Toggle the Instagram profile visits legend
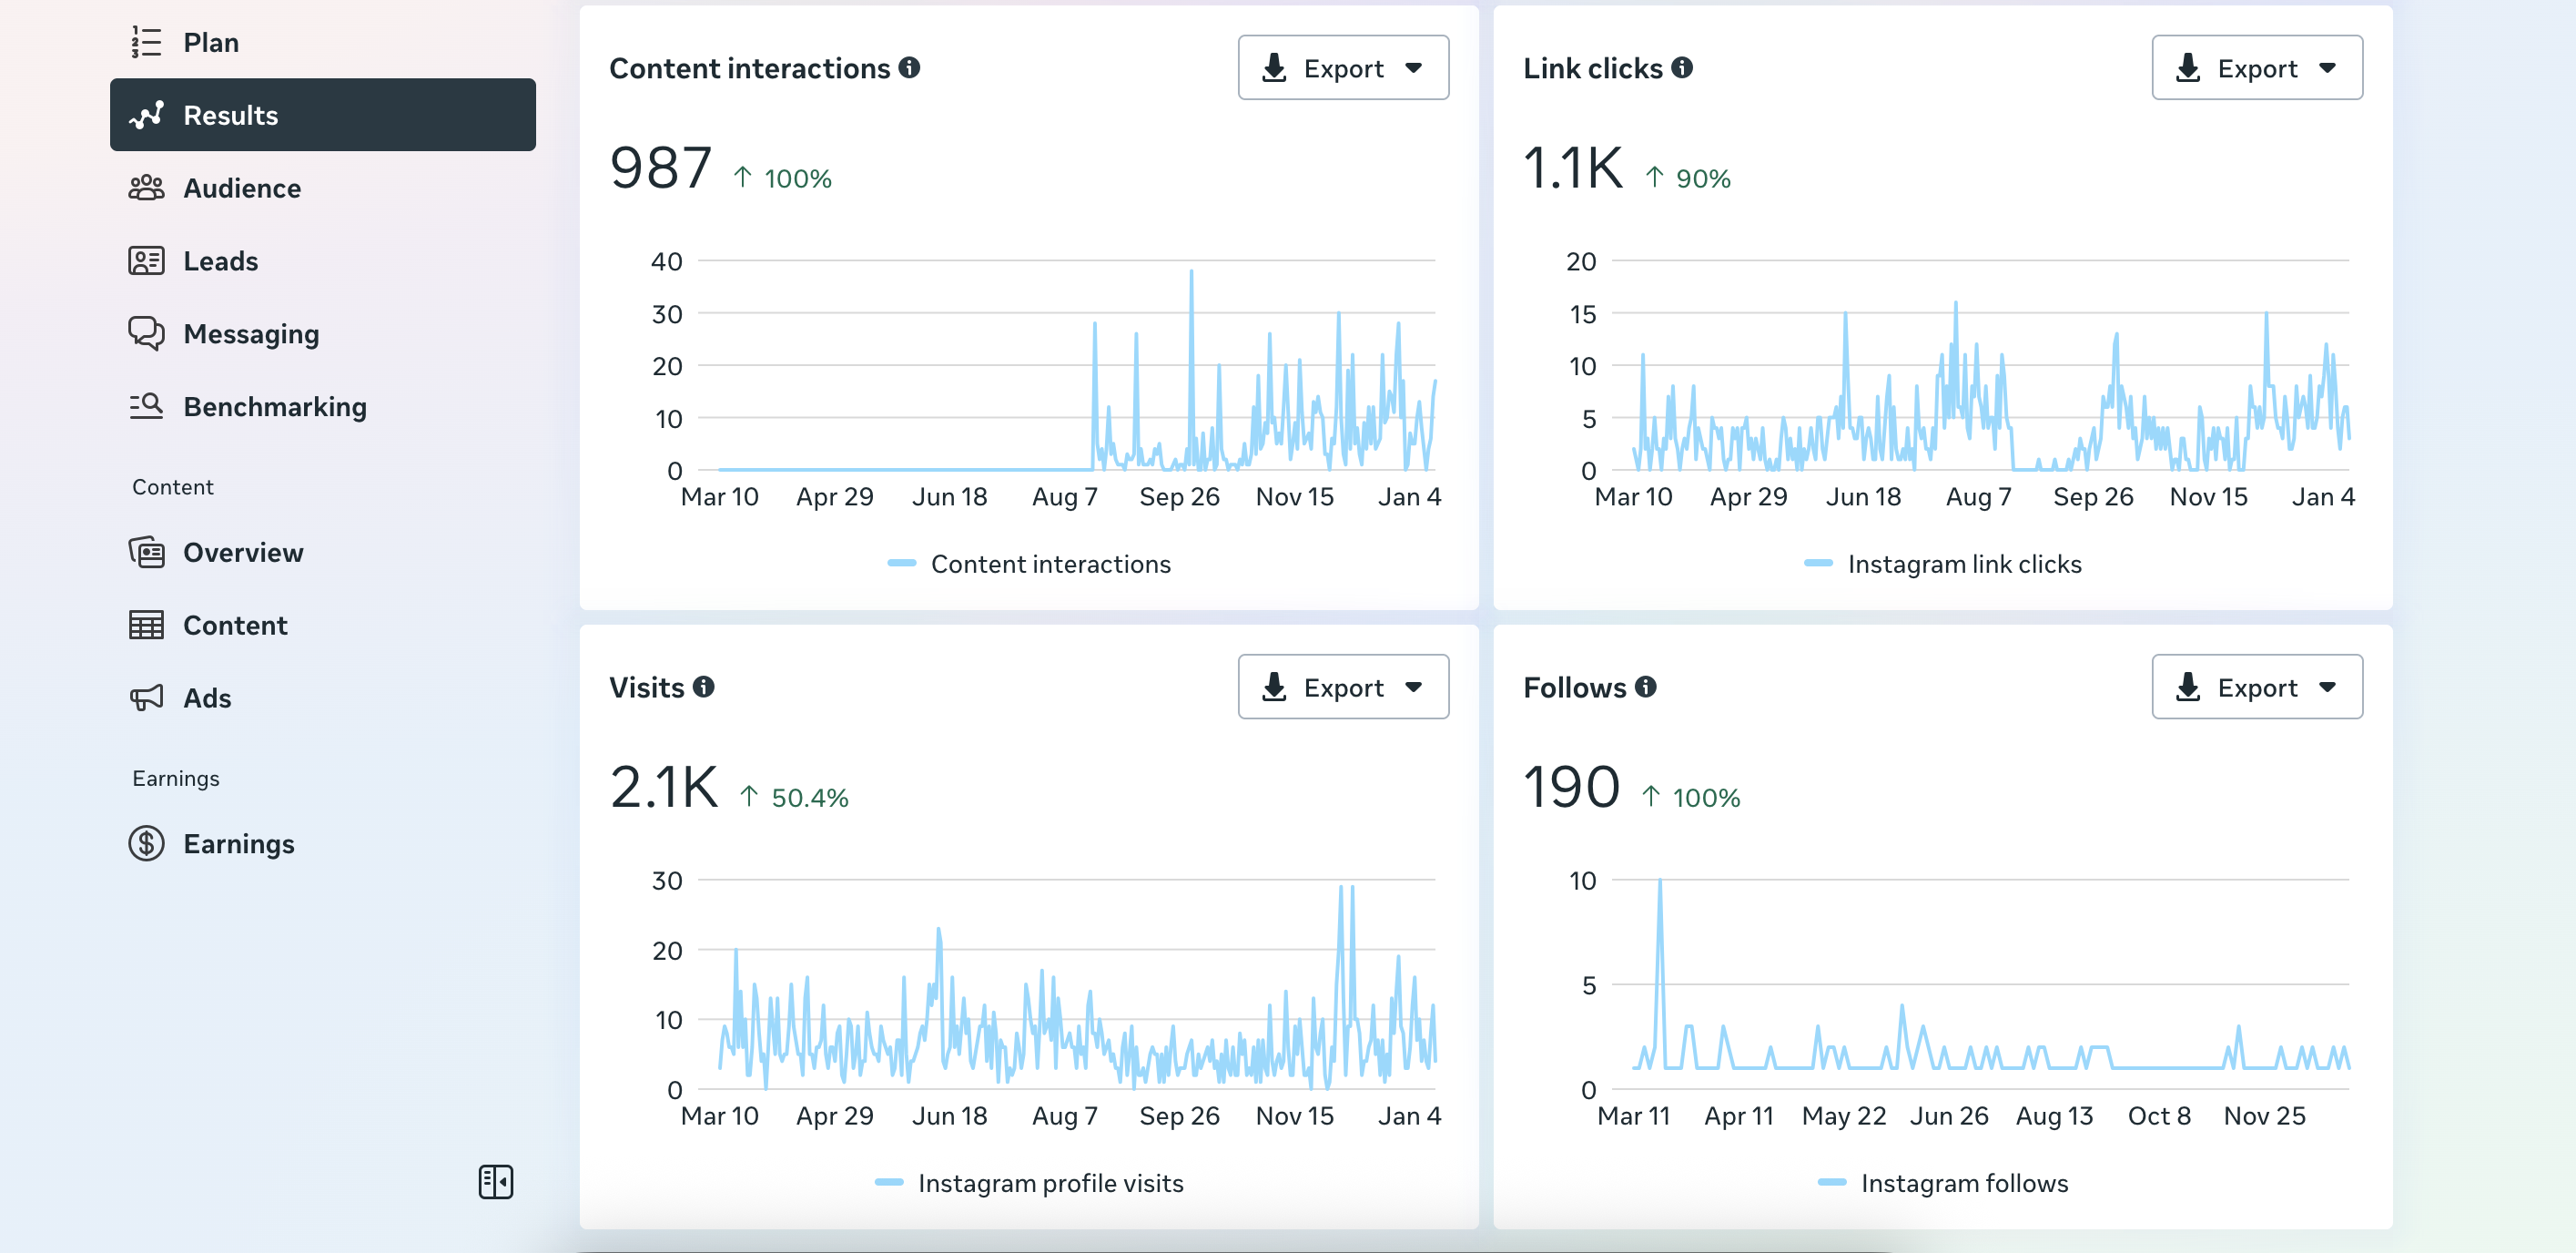2576x1253 pixels. click(x=1029, y=1183)
